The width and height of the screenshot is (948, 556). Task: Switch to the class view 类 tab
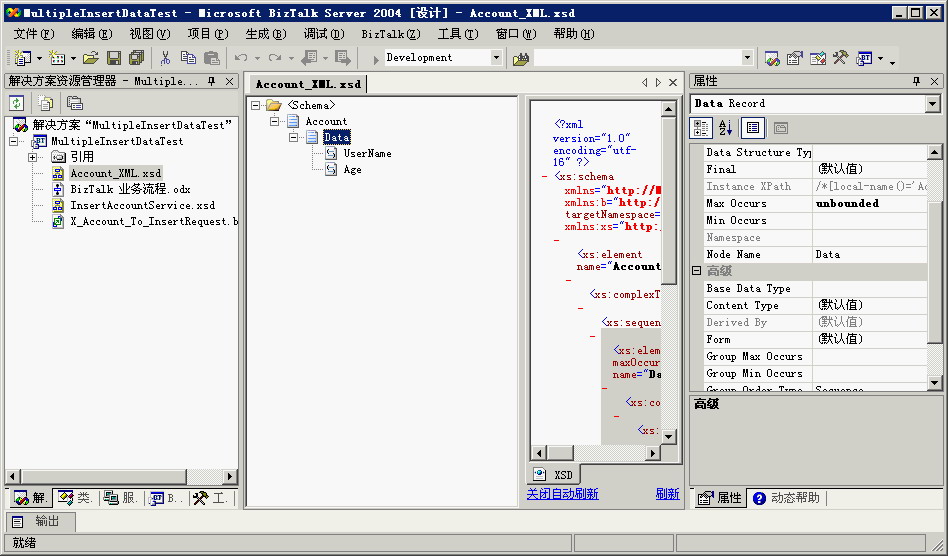coord(76,498)
